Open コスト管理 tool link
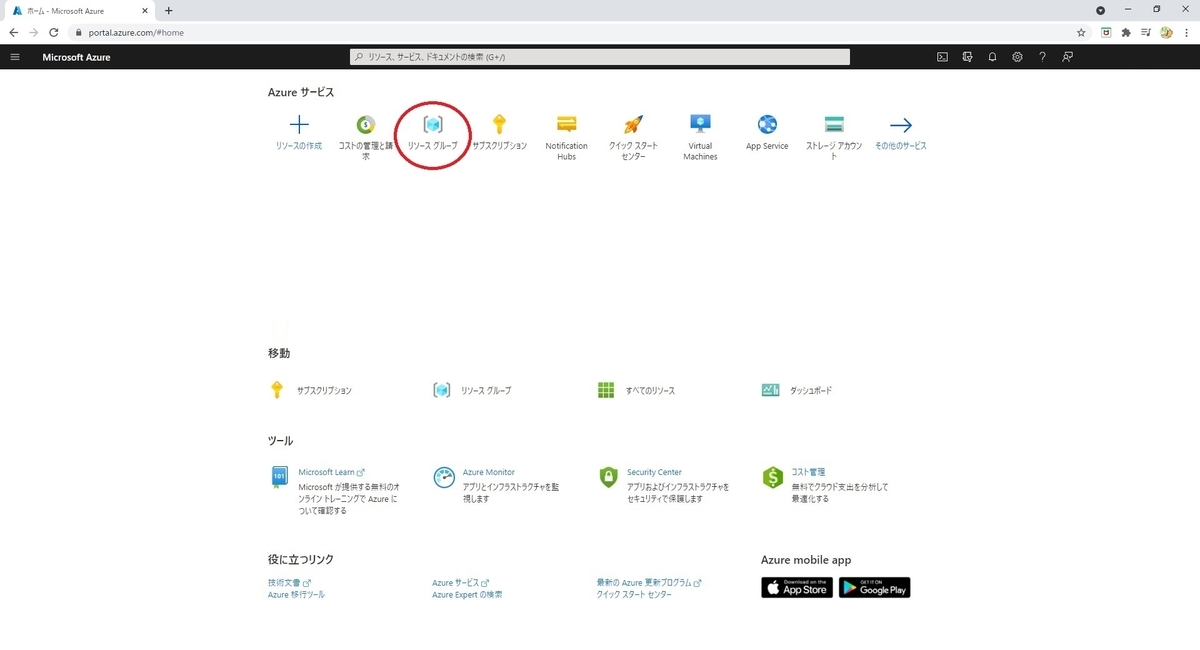 point(808,472)
